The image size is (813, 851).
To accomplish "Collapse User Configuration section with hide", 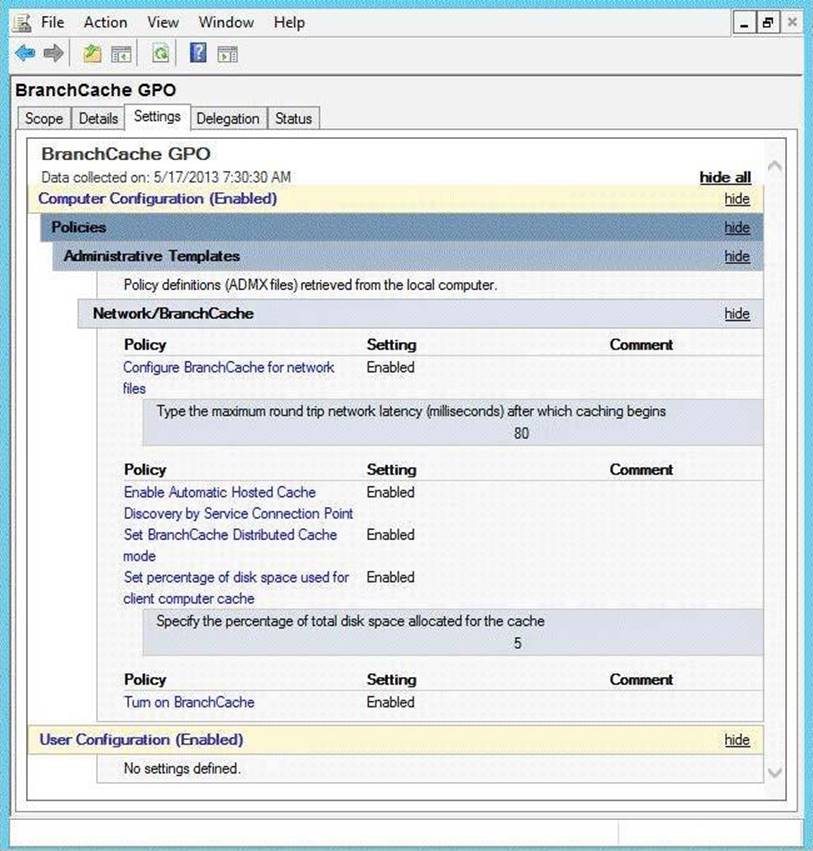I will 737,740.
